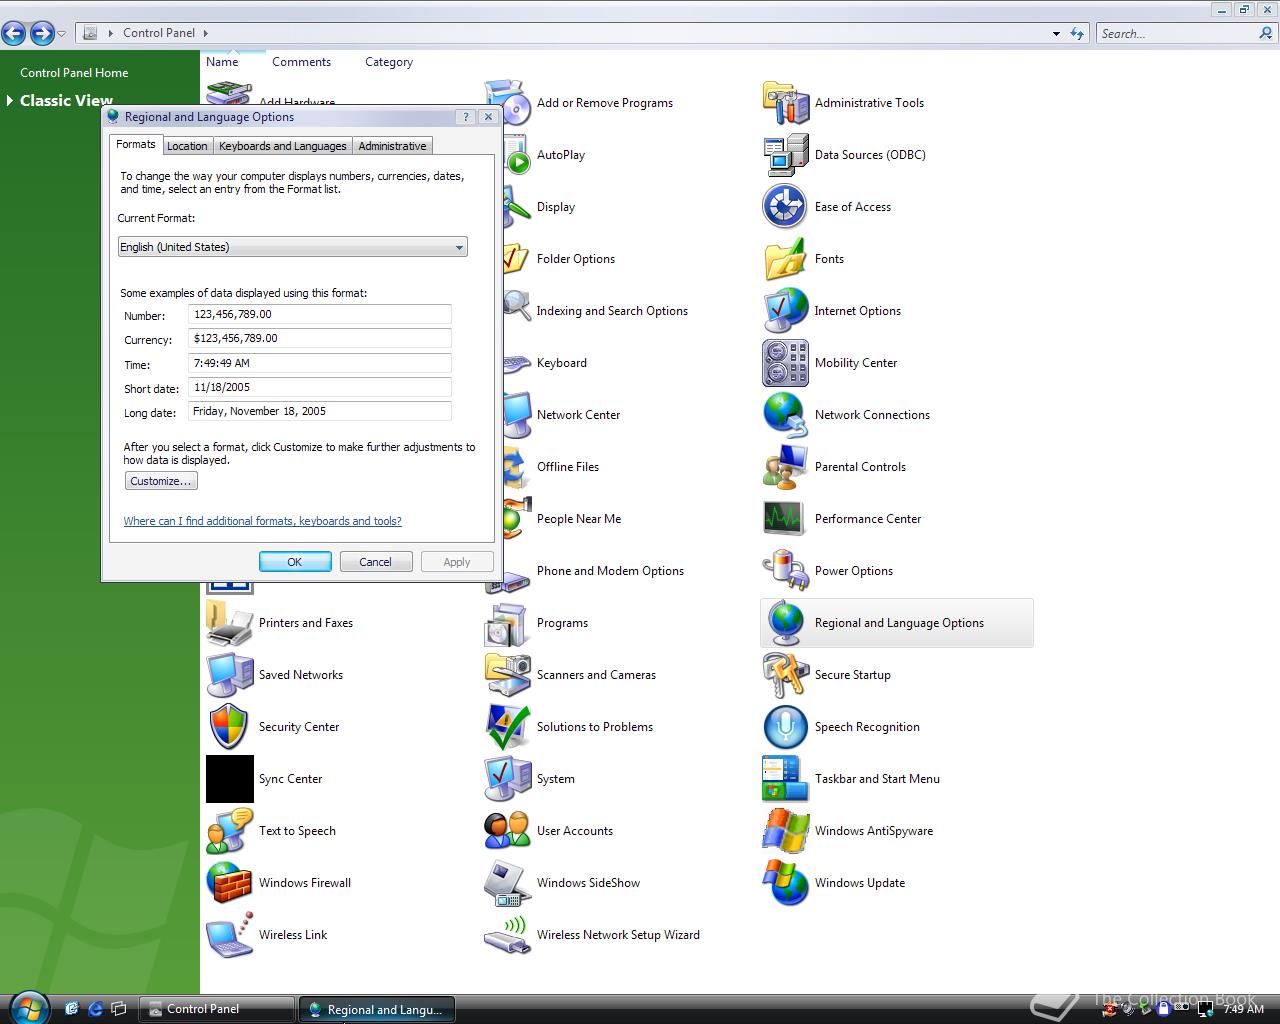1280x1024 pixels.
Task: Switch to the Keyboards and Languages tab
Action: [x=283, y=146]
